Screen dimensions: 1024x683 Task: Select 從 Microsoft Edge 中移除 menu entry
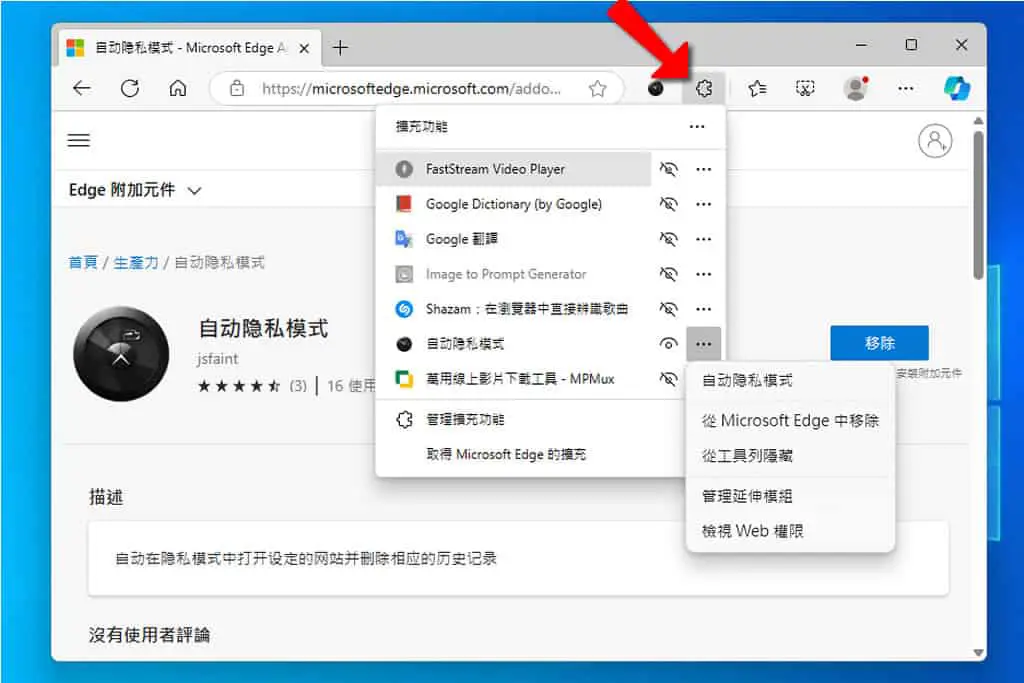790,421
